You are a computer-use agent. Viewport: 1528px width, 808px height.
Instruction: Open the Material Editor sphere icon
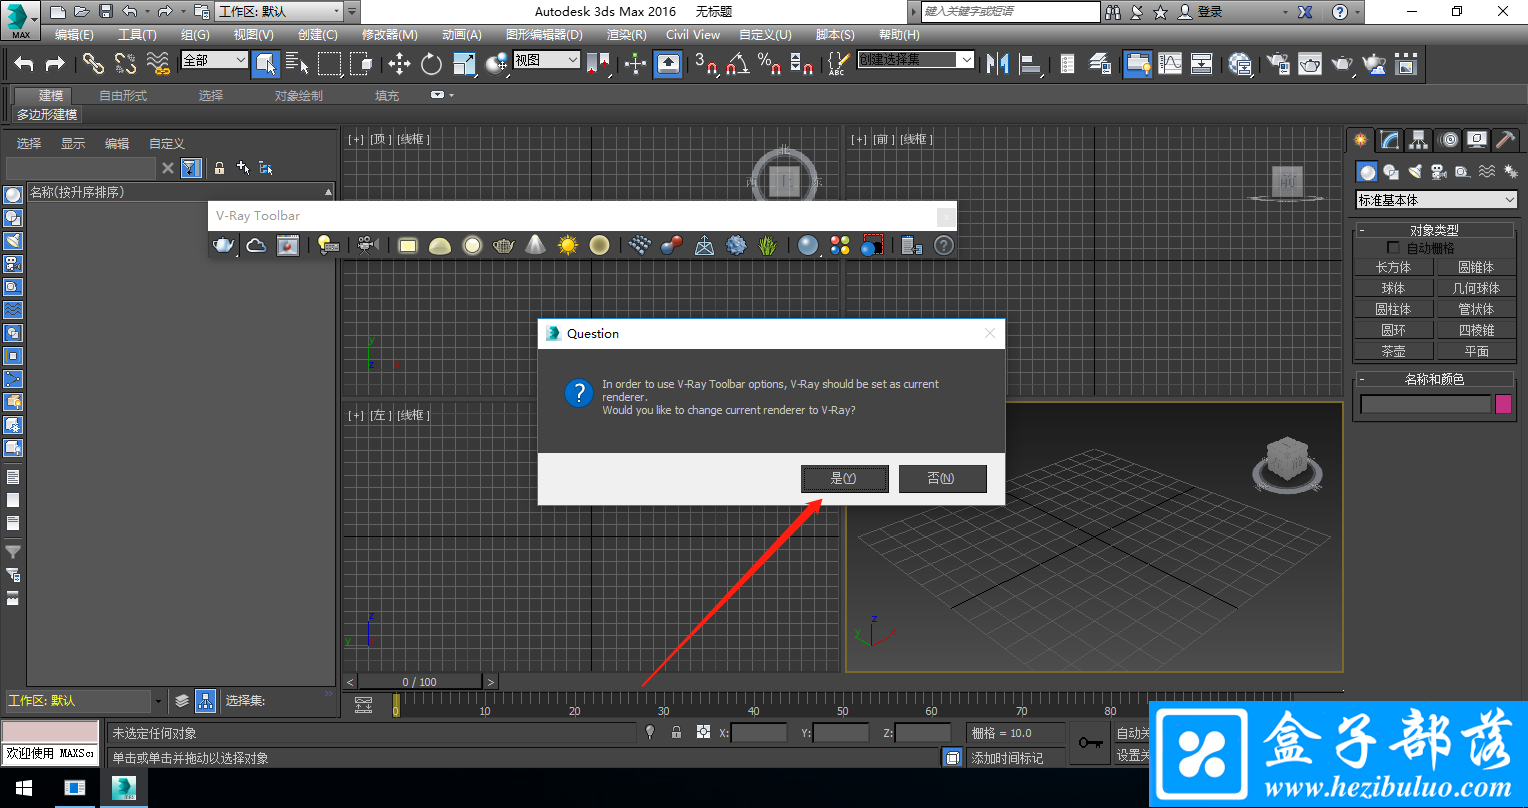click(x=1241, y=64)
